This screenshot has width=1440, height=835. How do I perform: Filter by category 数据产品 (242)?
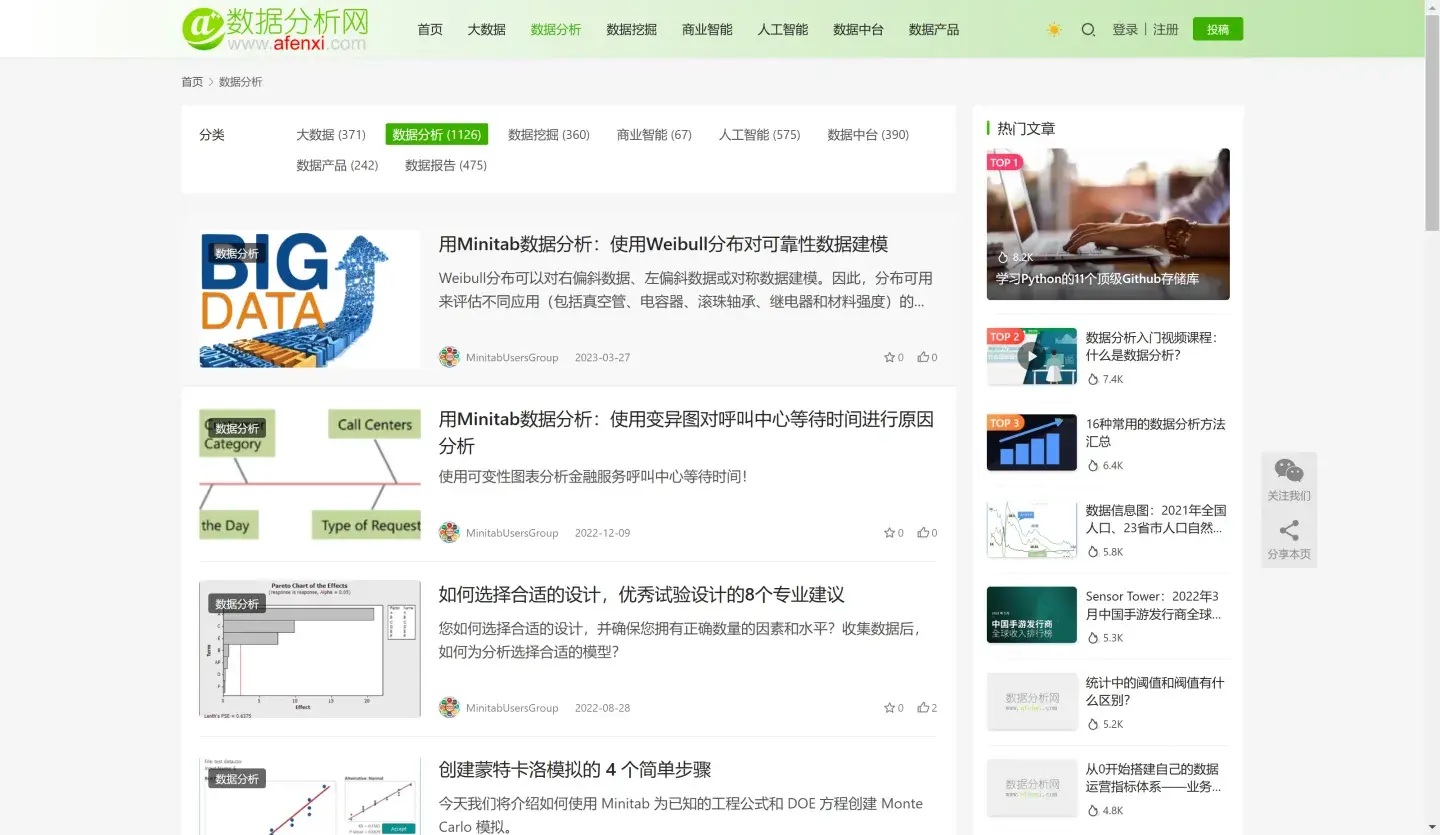(337, 165)
